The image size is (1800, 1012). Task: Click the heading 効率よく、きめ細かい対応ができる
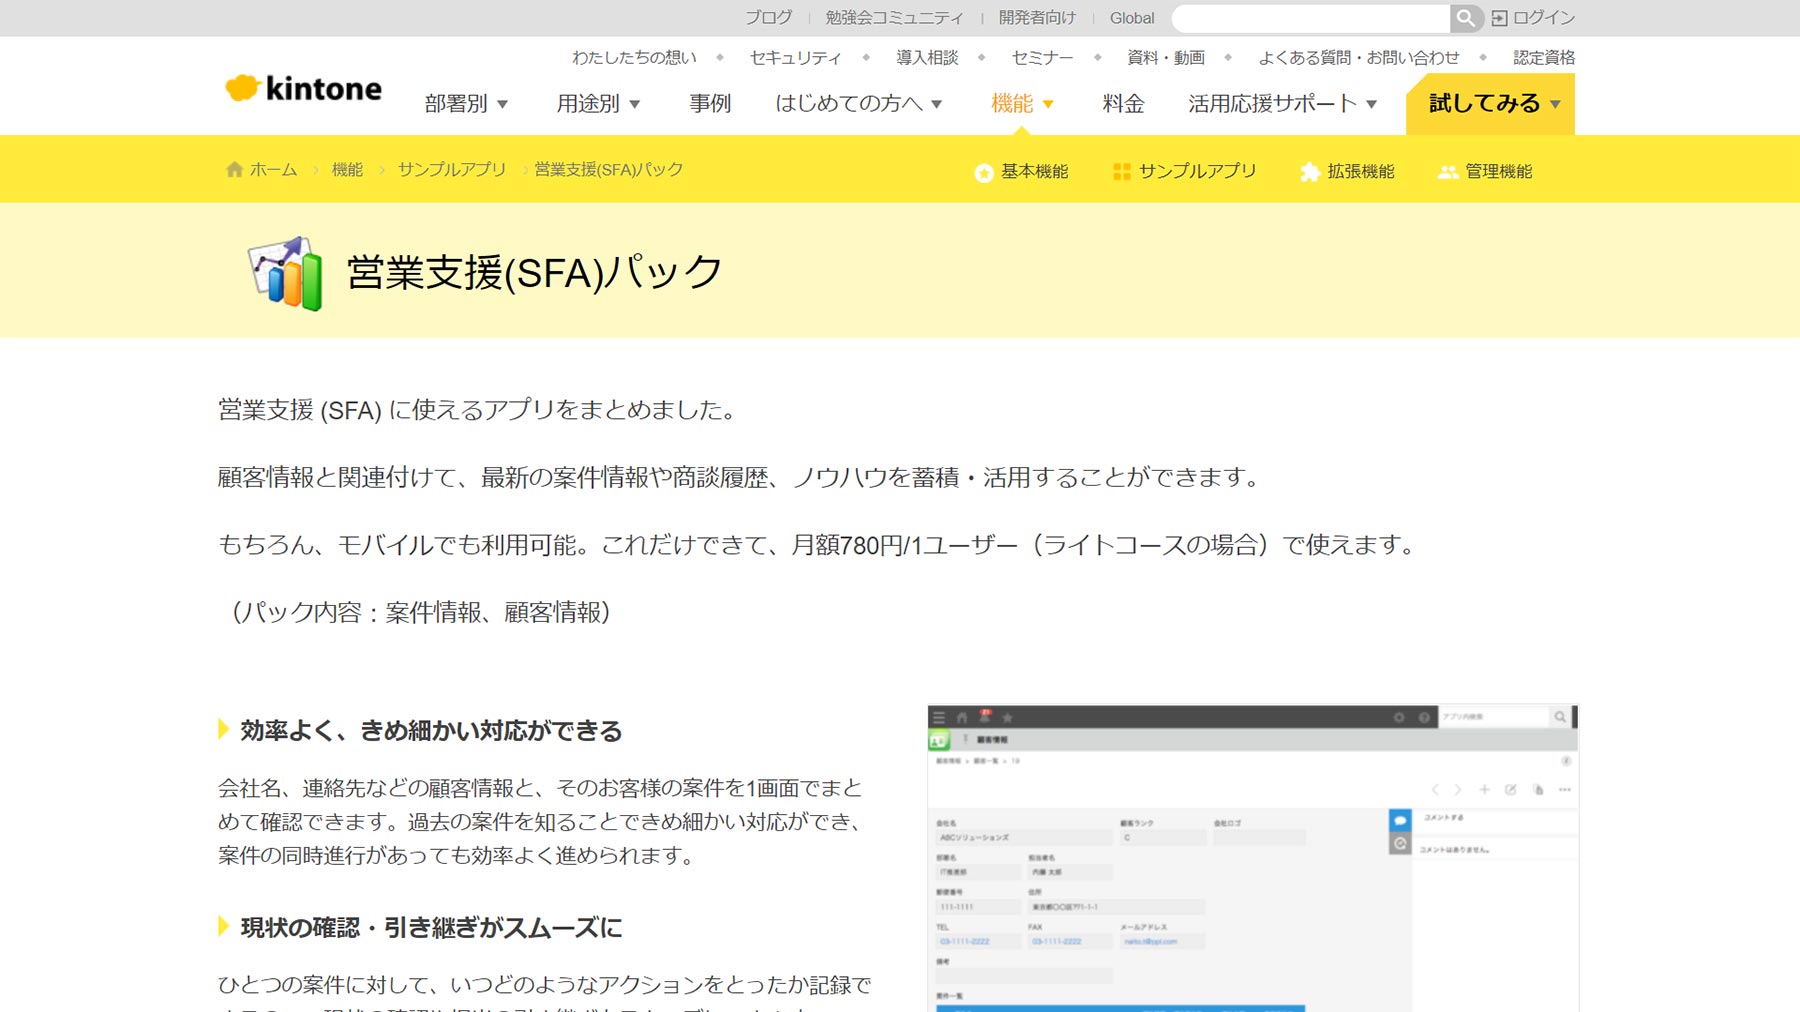(431, 730)
